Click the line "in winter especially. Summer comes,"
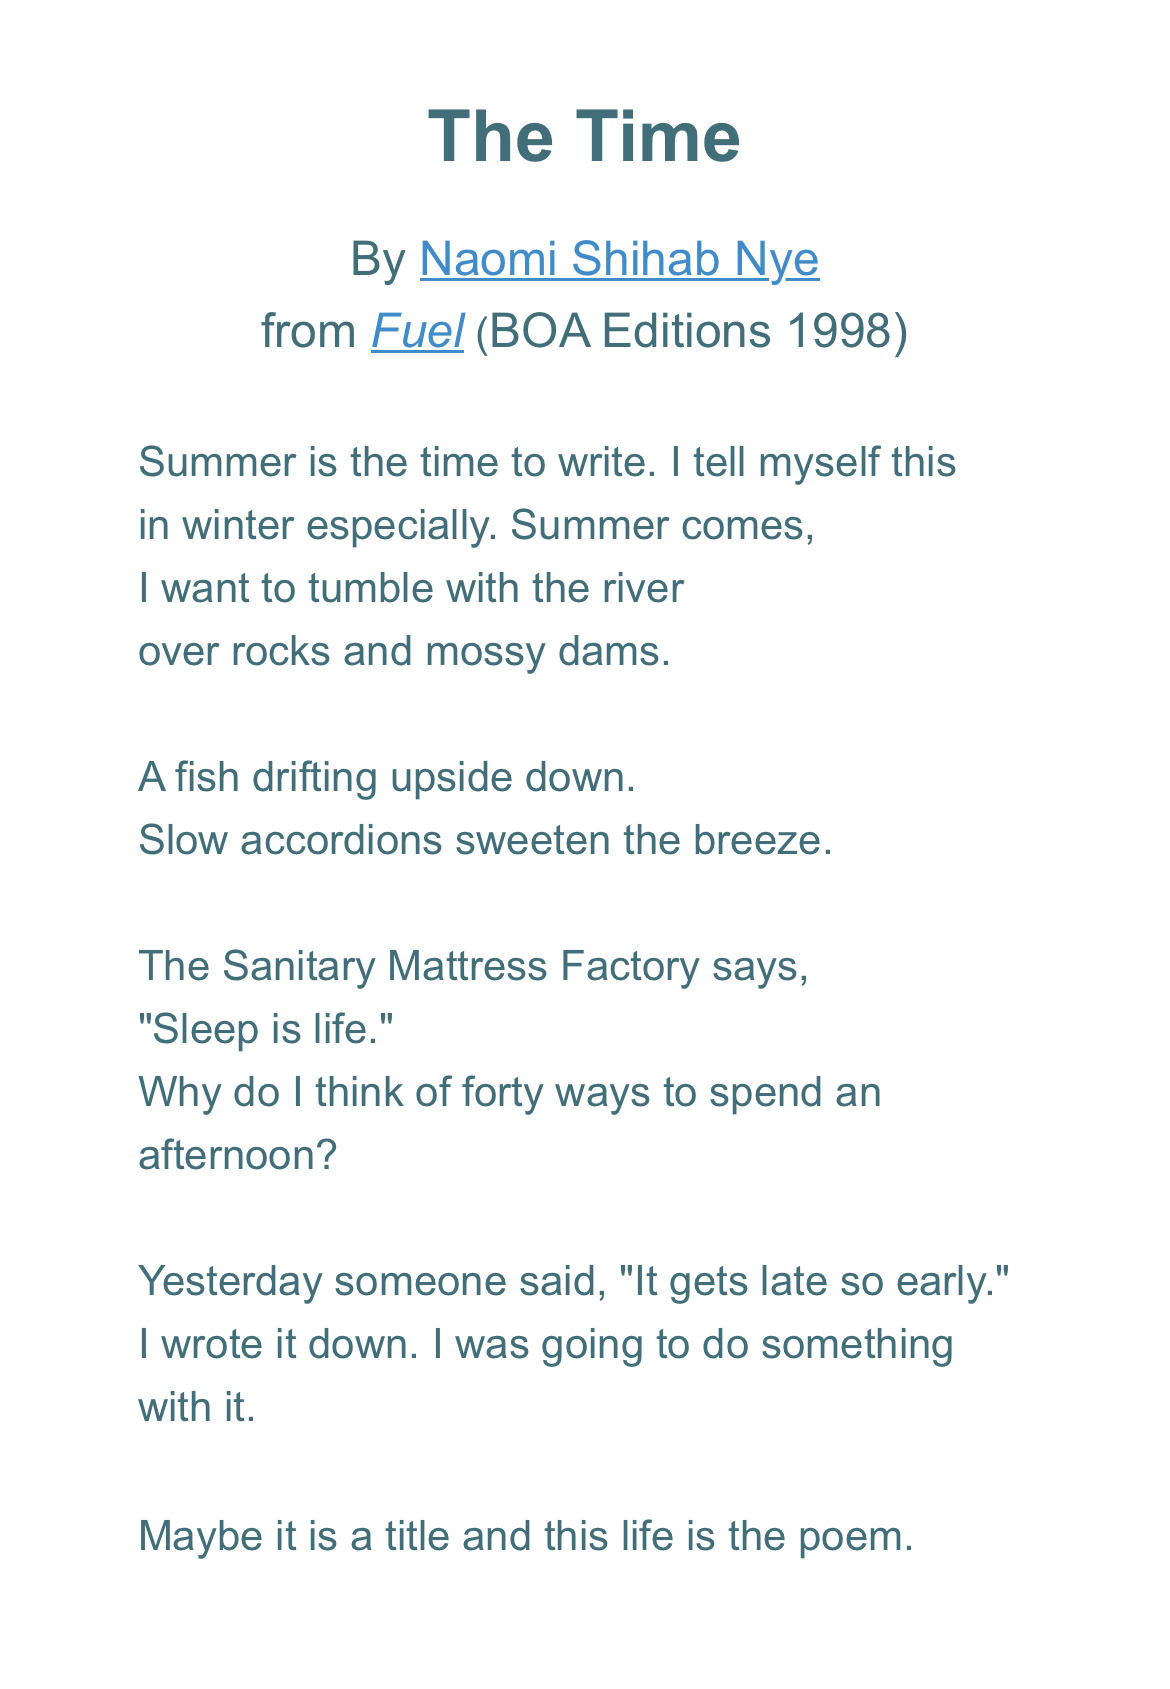1170x1689 pixels. [x=476, y=525]
